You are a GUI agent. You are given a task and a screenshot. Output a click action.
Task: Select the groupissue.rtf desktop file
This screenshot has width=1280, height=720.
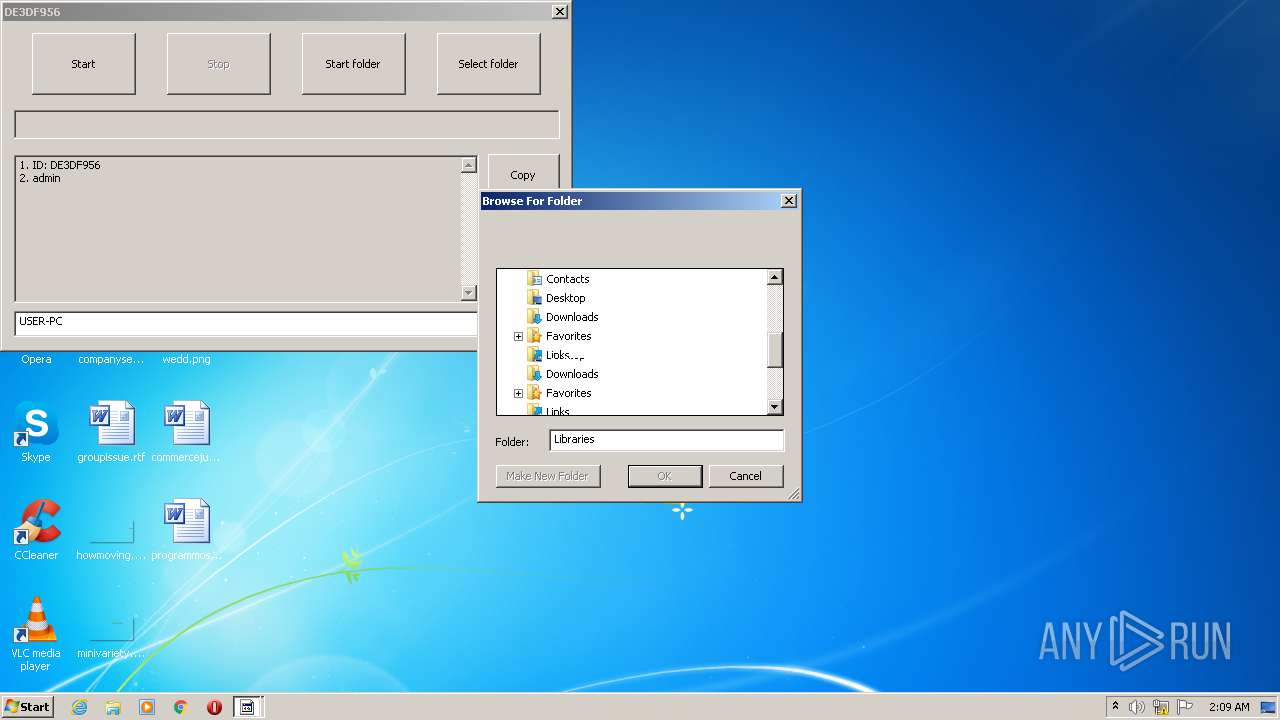(x=111, y=432)
